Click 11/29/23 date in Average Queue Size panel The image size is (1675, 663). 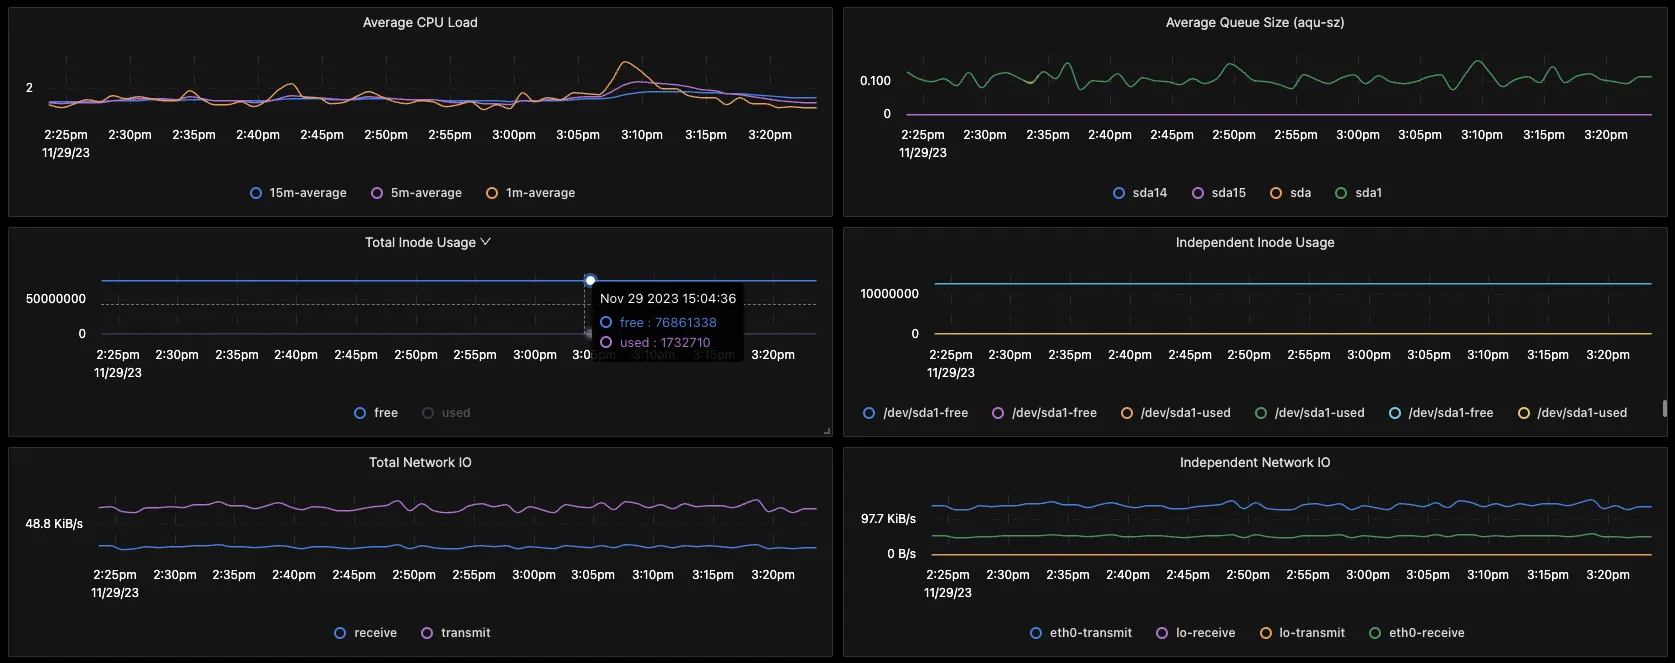[x=923, y=153]
